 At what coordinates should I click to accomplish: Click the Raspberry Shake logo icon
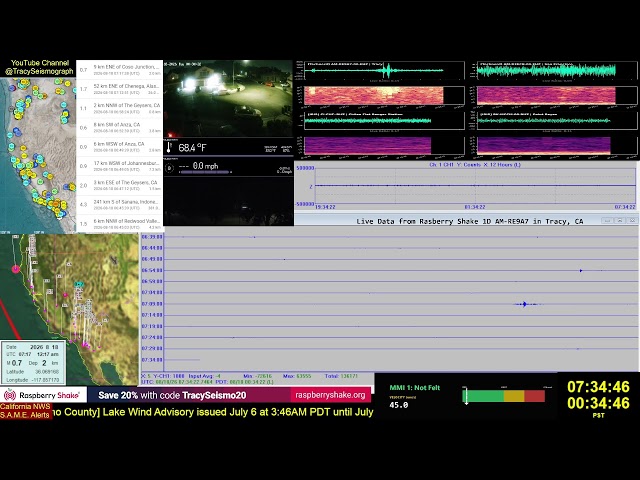tap(10, 395)
